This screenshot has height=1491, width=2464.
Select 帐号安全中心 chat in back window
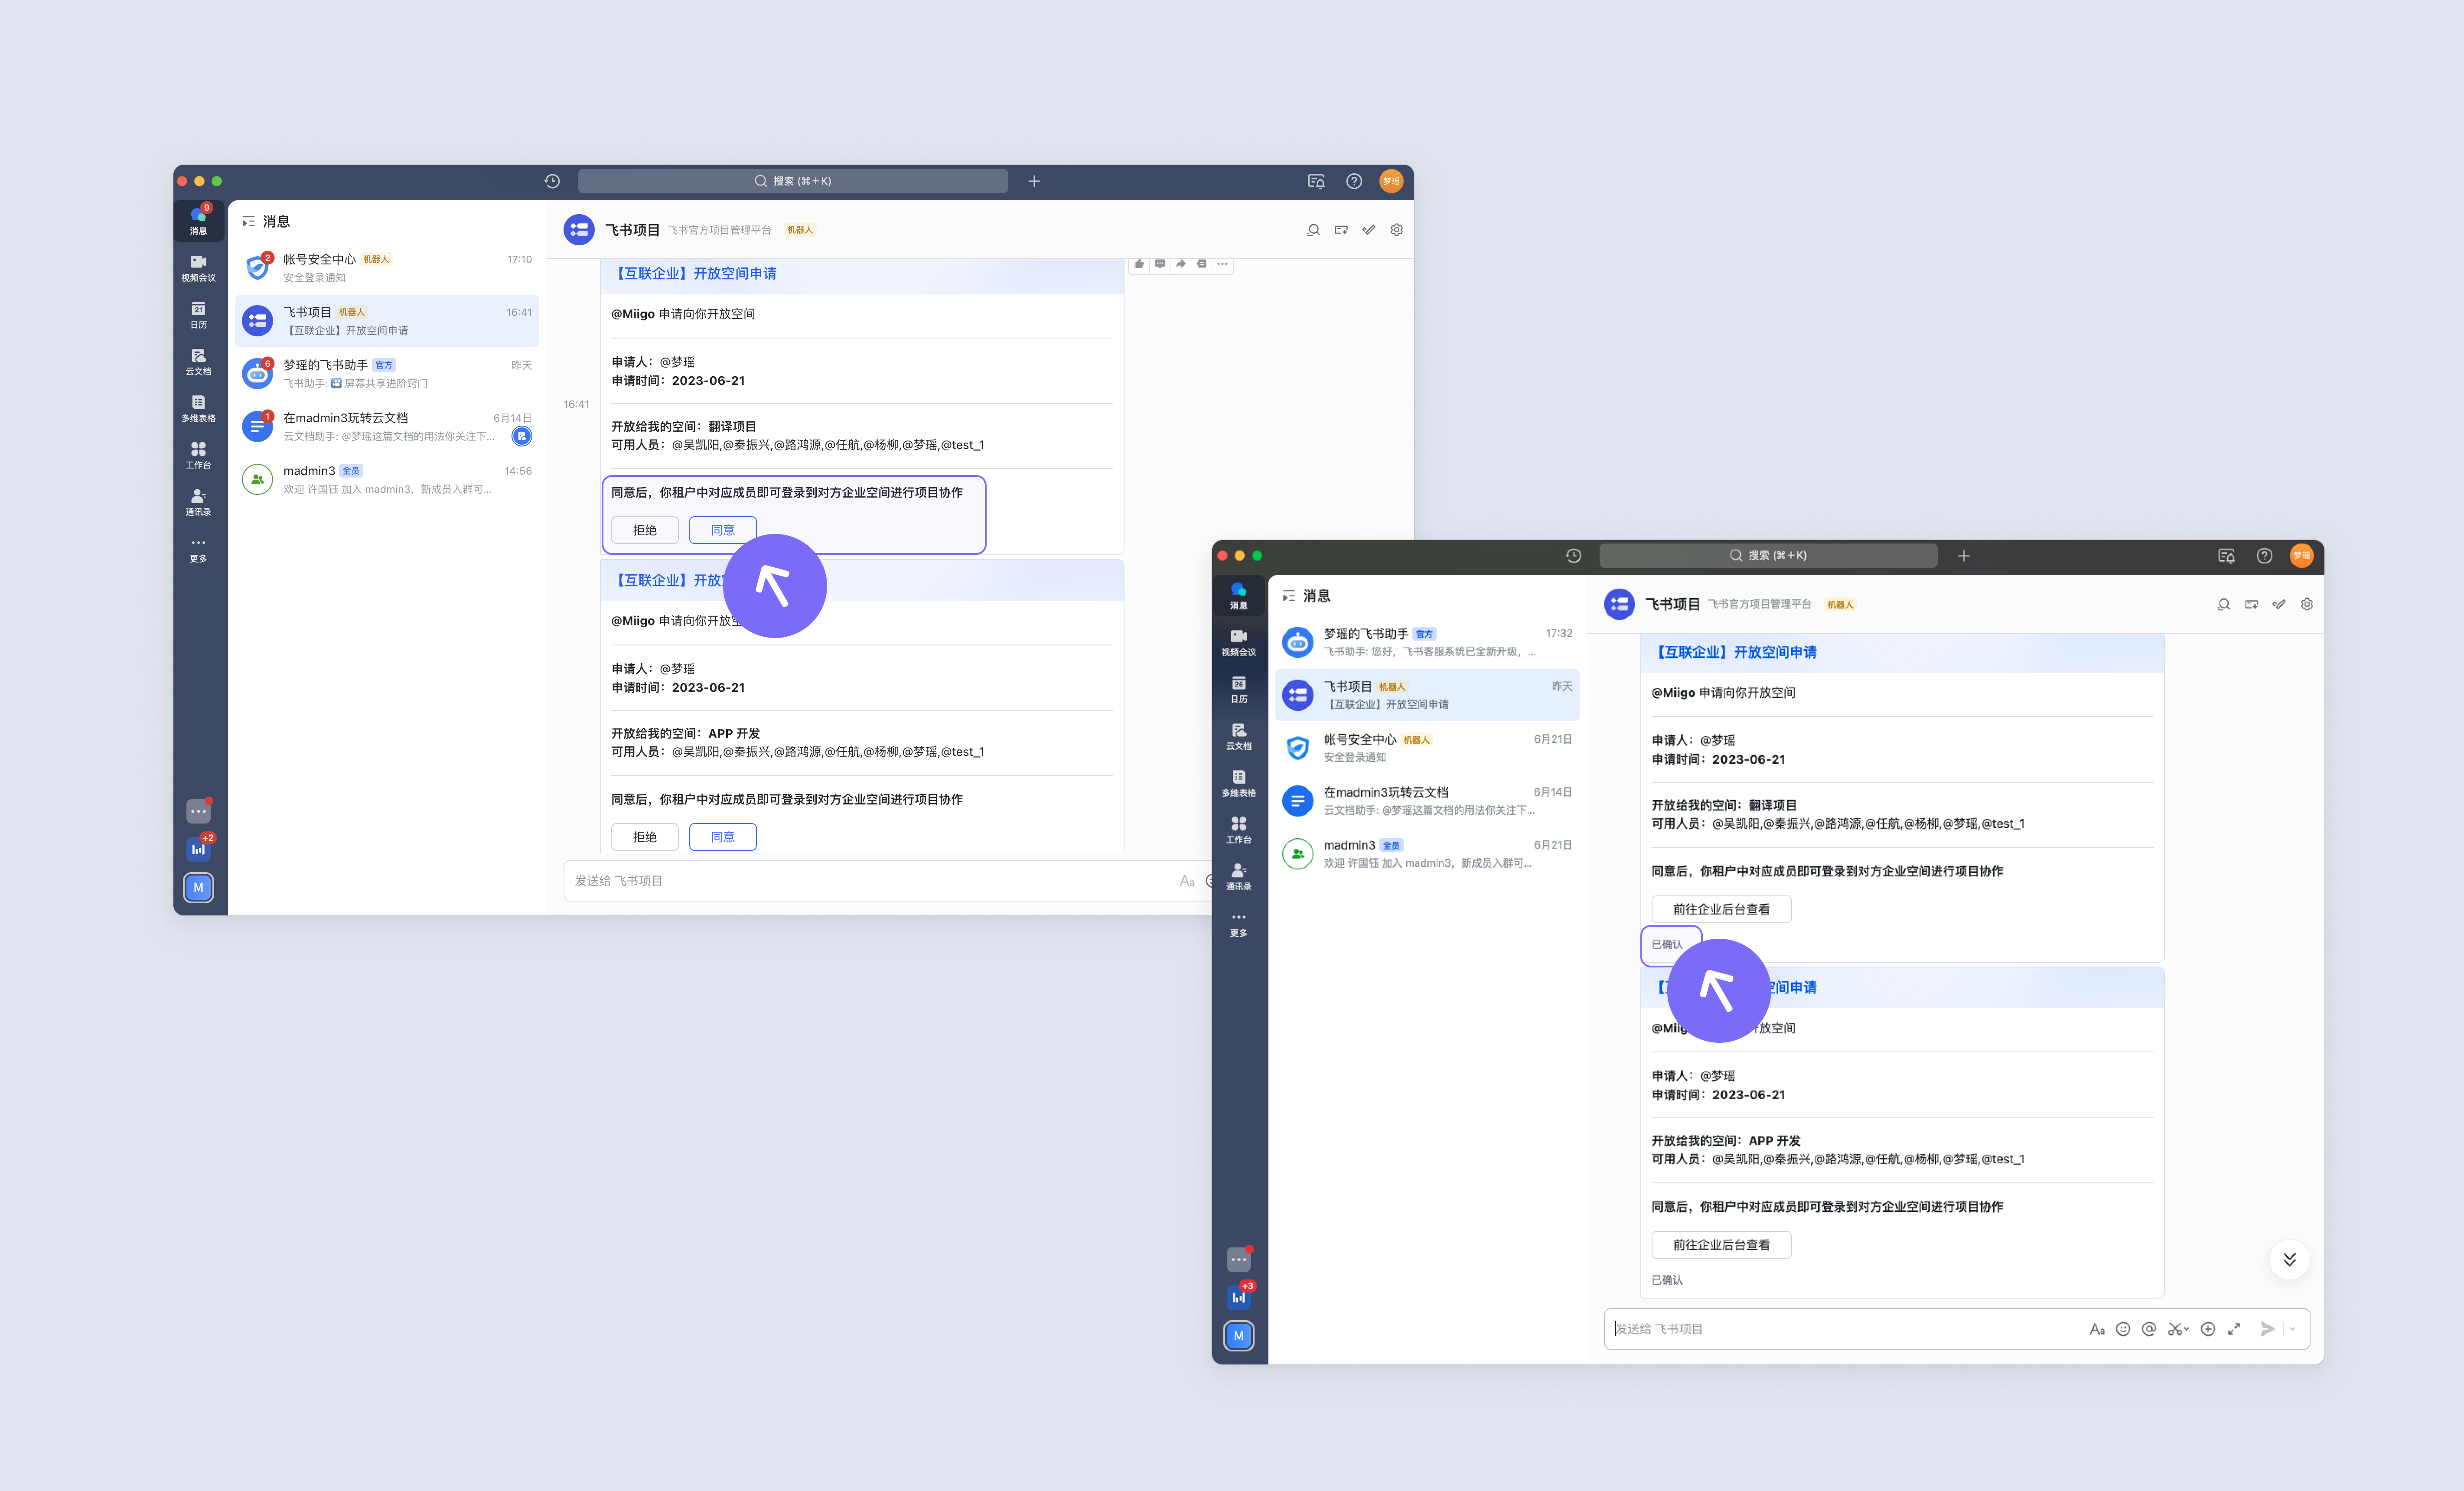pos(387,268)
